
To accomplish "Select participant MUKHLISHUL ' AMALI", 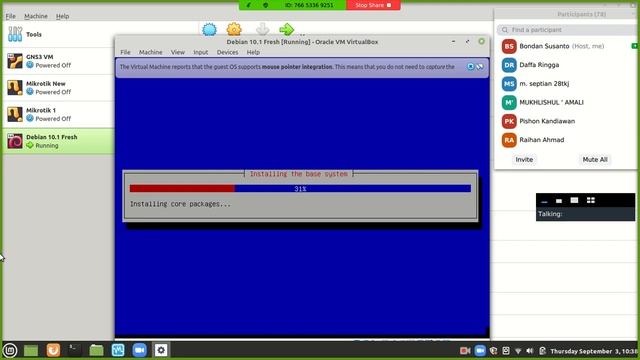I will (567, 102).
